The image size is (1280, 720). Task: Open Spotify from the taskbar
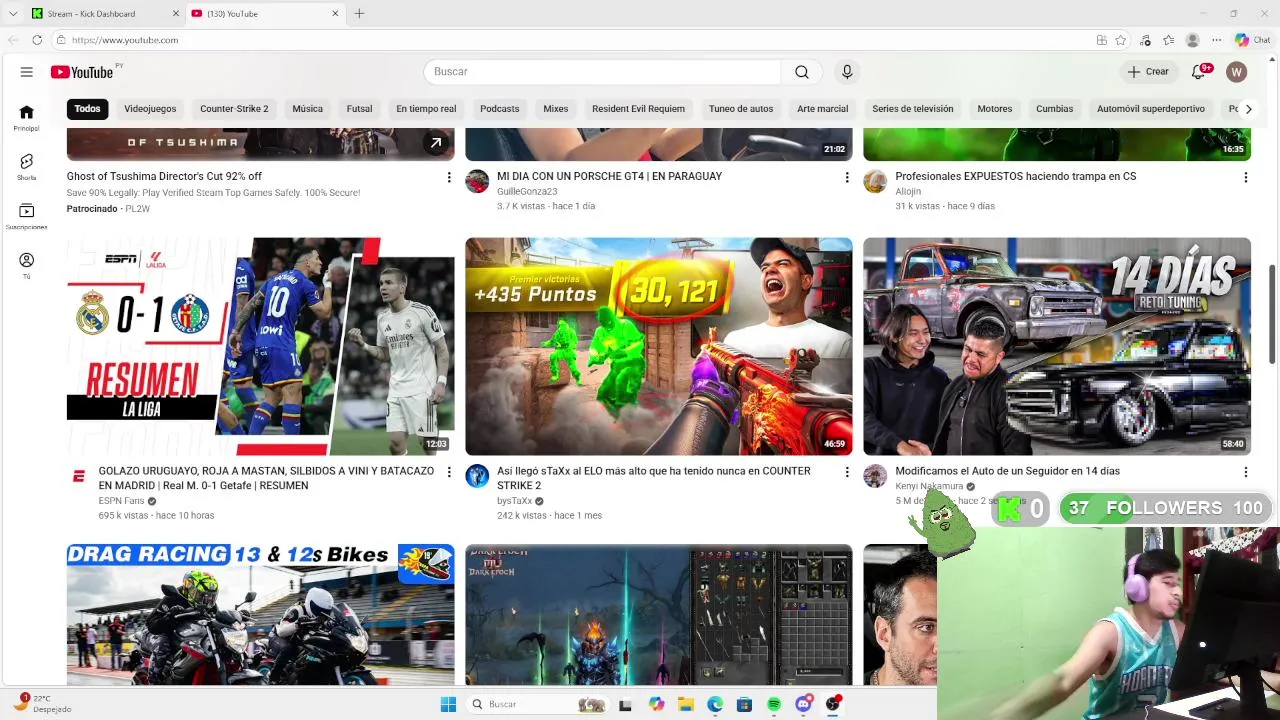(x=774, y=704)
